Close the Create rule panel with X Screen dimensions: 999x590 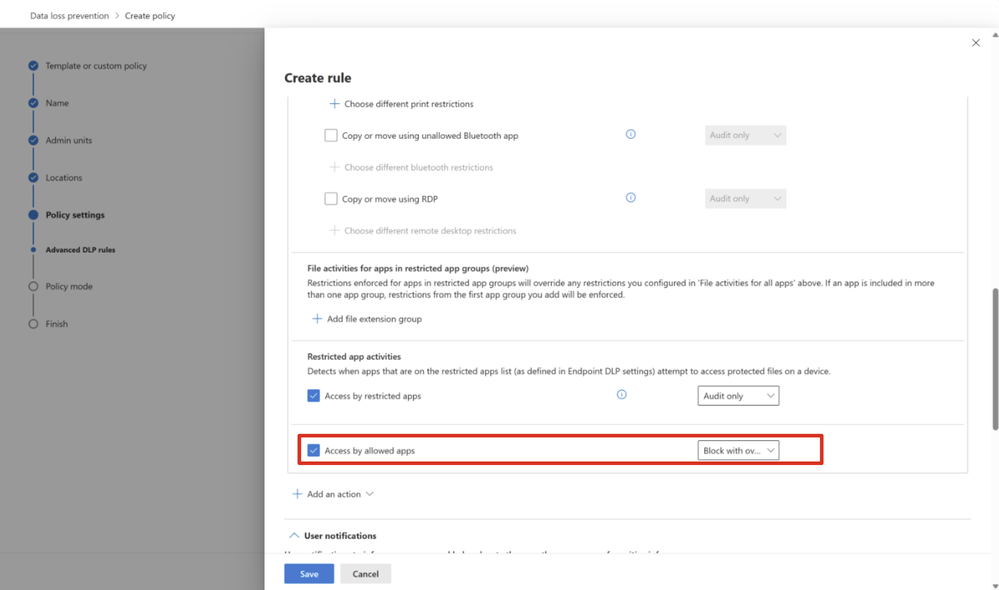click(x=975, y=43)
